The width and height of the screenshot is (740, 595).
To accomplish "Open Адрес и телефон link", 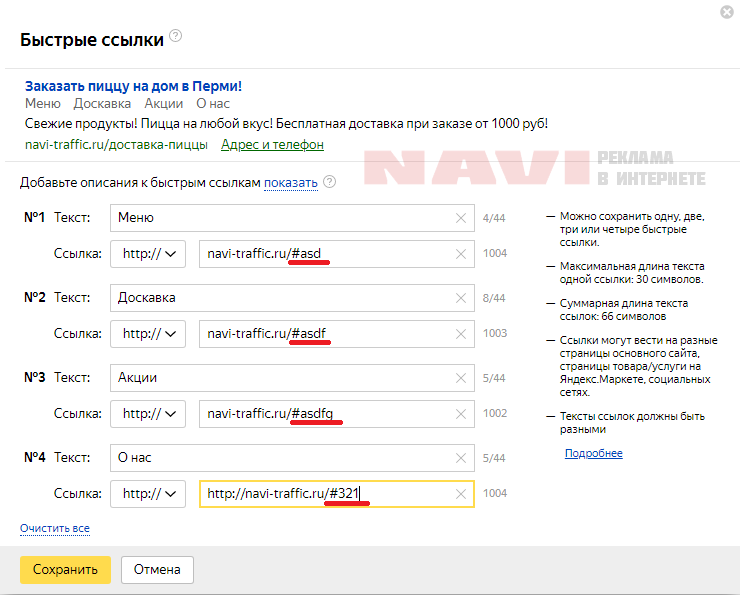I will coord(272,144).
